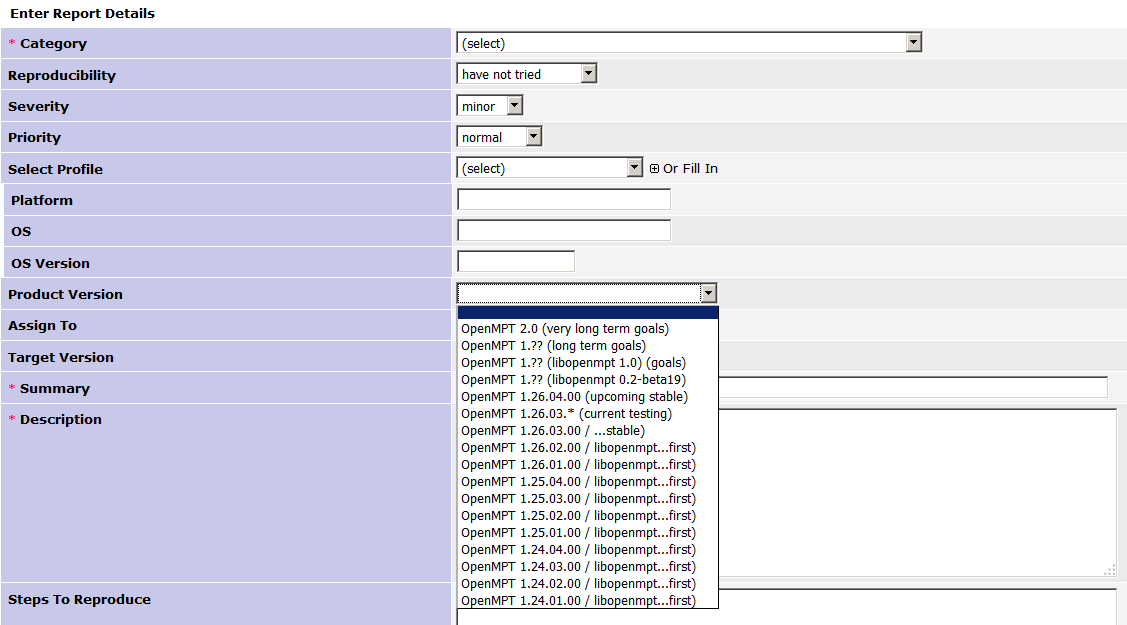Select the blank highlighted version option
The width and height of the screenshot is (1127, 625).
(587, 312)
